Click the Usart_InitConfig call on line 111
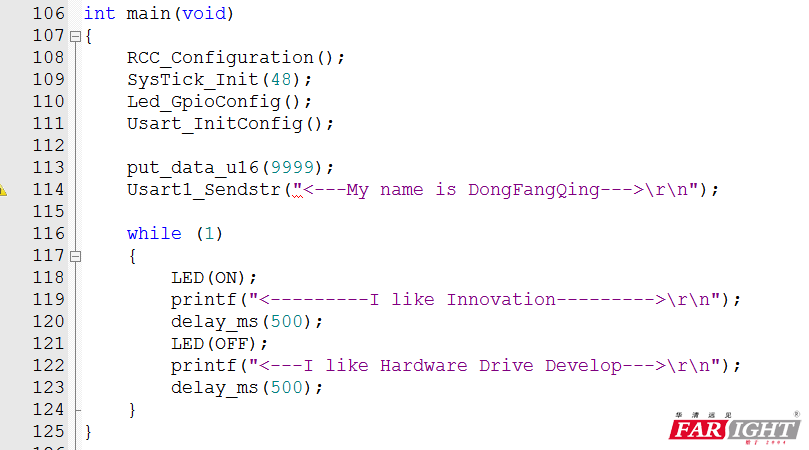The image size is (809, 450). [230, 124]
